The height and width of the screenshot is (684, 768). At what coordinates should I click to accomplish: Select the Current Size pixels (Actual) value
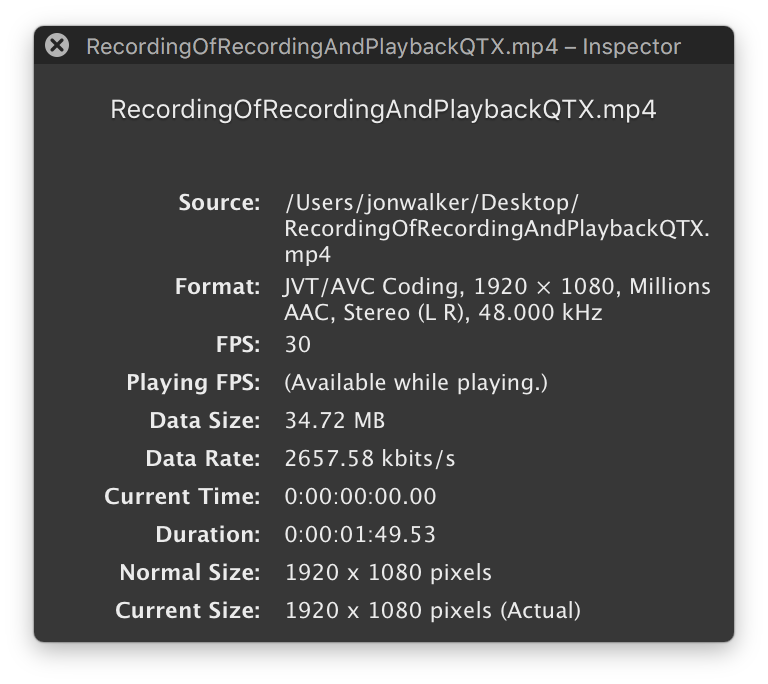[432, 611]
